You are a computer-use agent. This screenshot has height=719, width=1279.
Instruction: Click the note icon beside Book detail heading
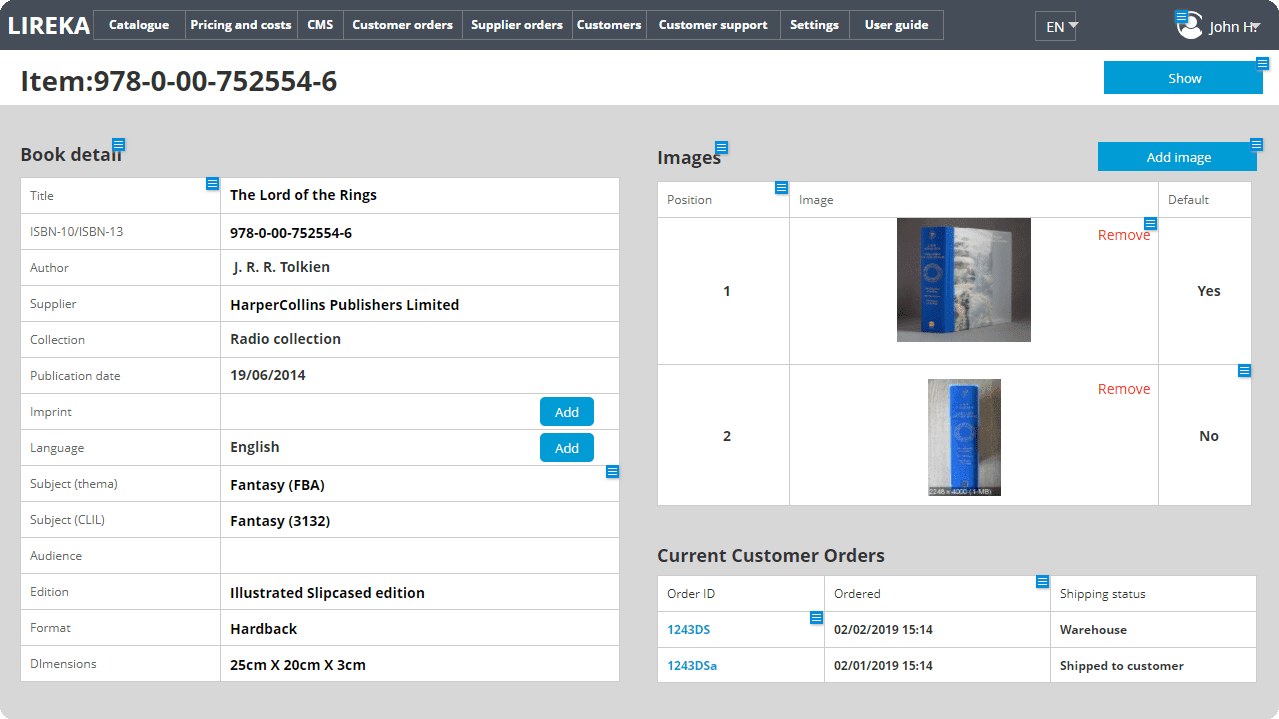pyautogui.click(x=119, y=145)
